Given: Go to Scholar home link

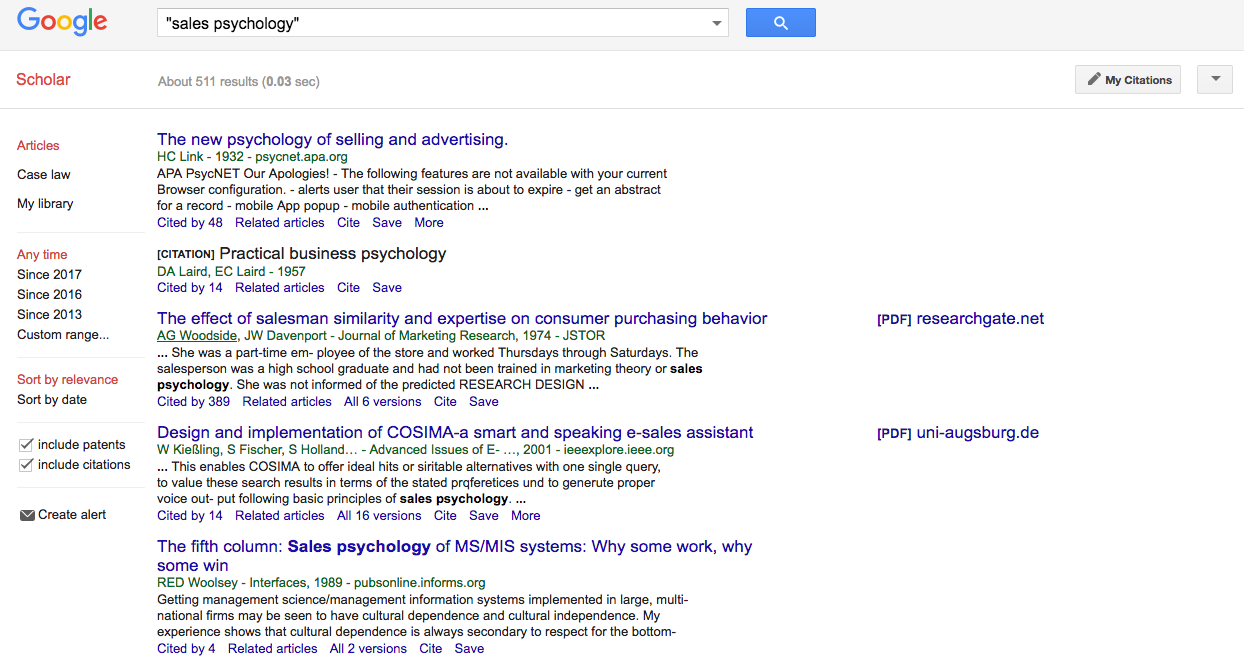Looking at the screenshot, I should [43, 80].
